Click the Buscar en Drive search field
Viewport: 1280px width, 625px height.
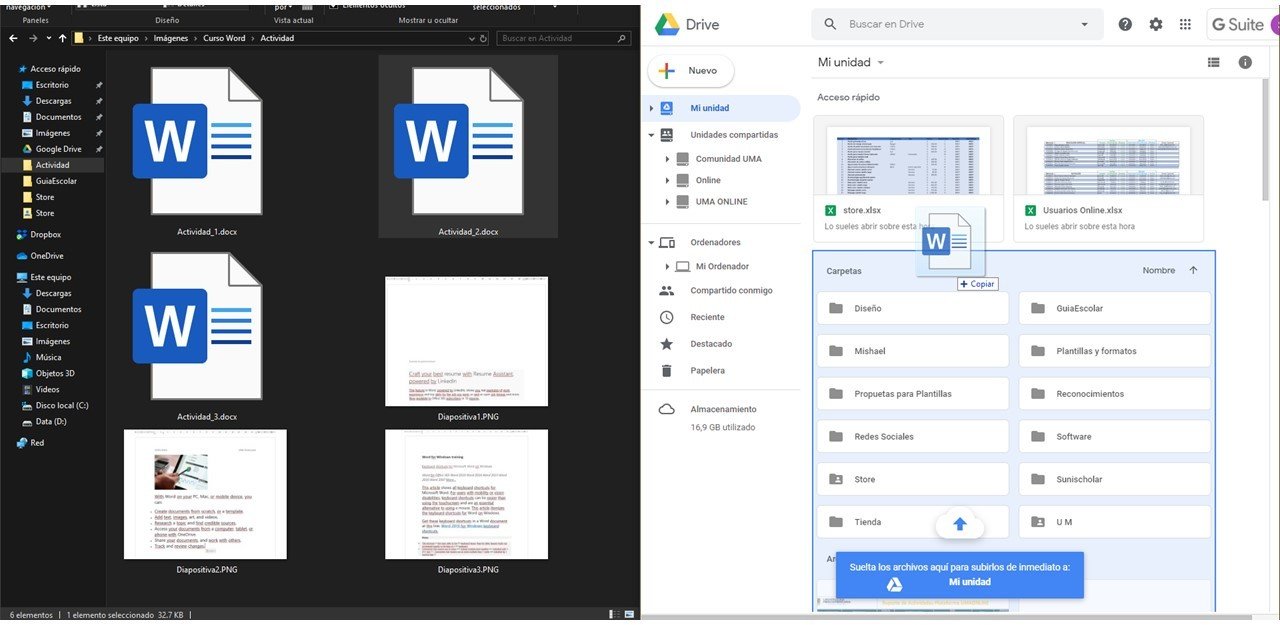point(955,24)
